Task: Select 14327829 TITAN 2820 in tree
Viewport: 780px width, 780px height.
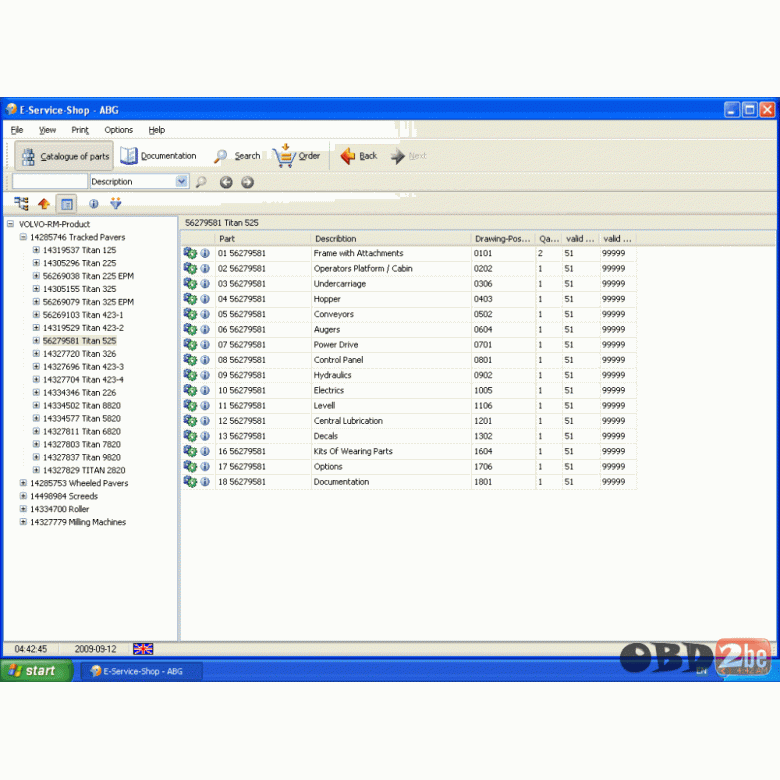Action: pos(84,470)
